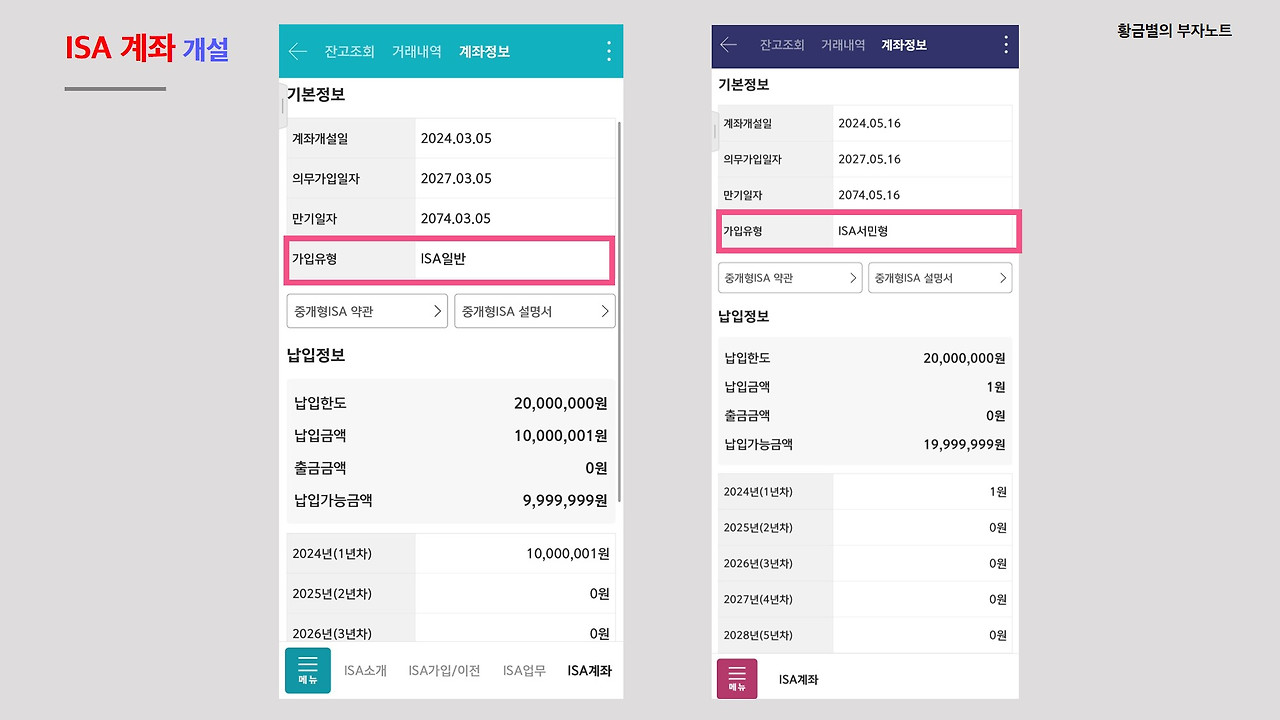Click 출금금액 label in left phone
Image resolution: width=1280 pixels, height=720 pixels.
click(320, 468)
